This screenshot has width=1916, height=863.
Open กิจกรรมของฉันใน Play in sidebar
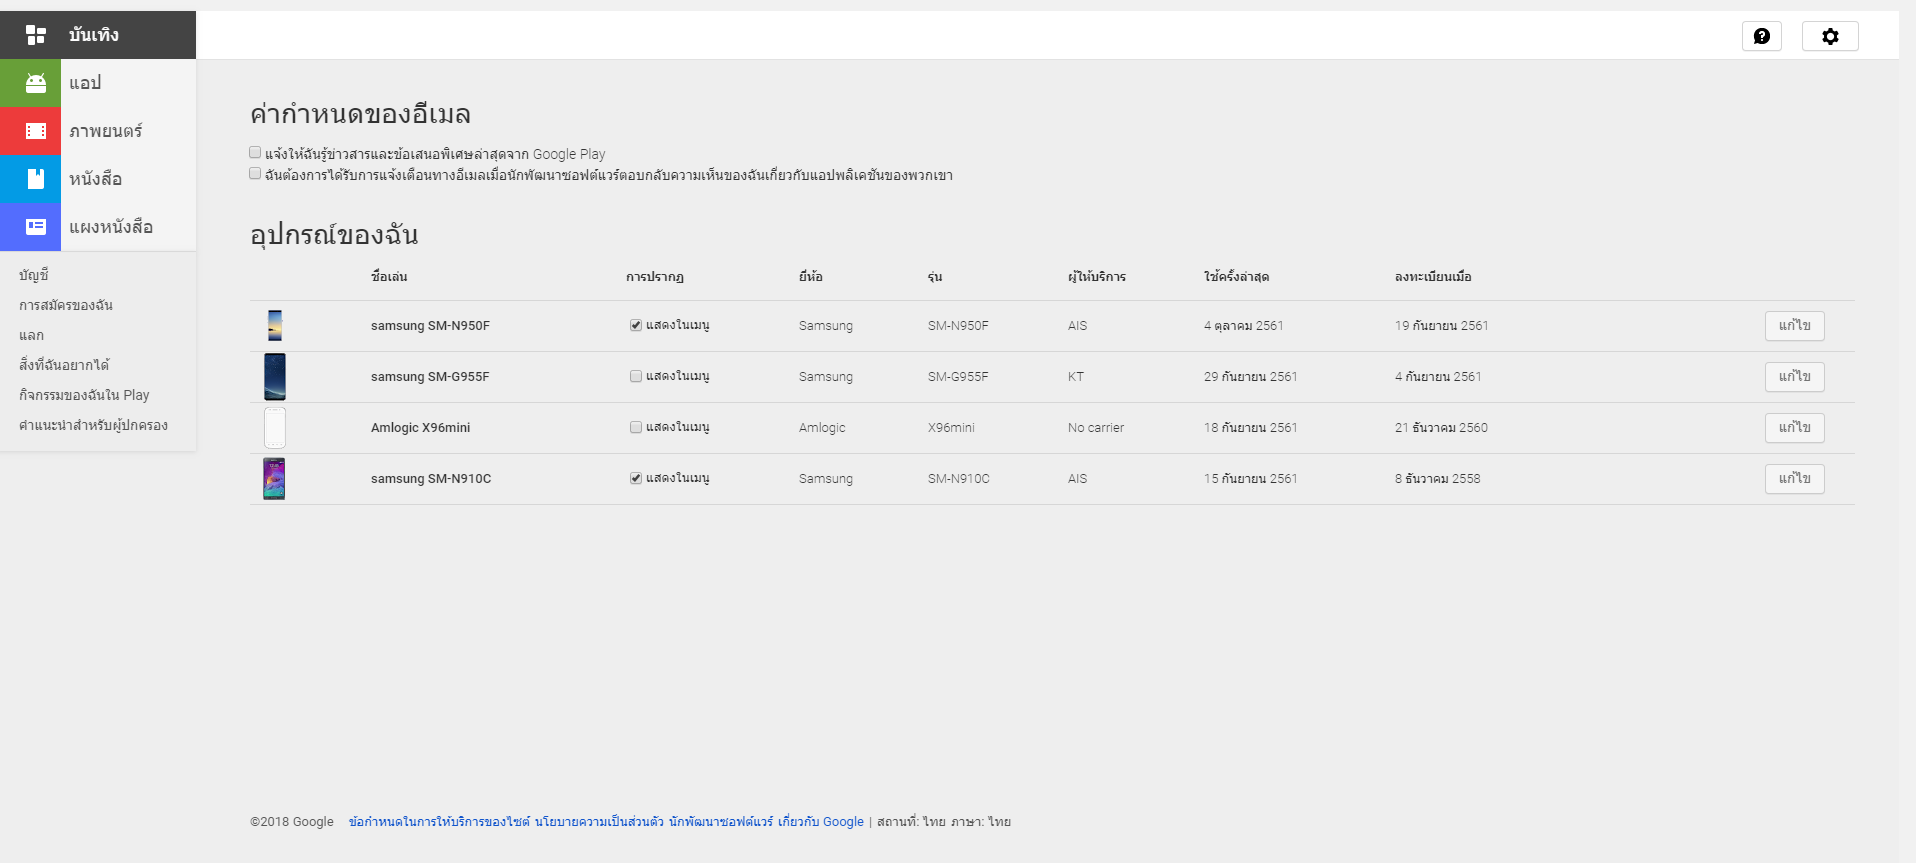(x=84, y=395)
